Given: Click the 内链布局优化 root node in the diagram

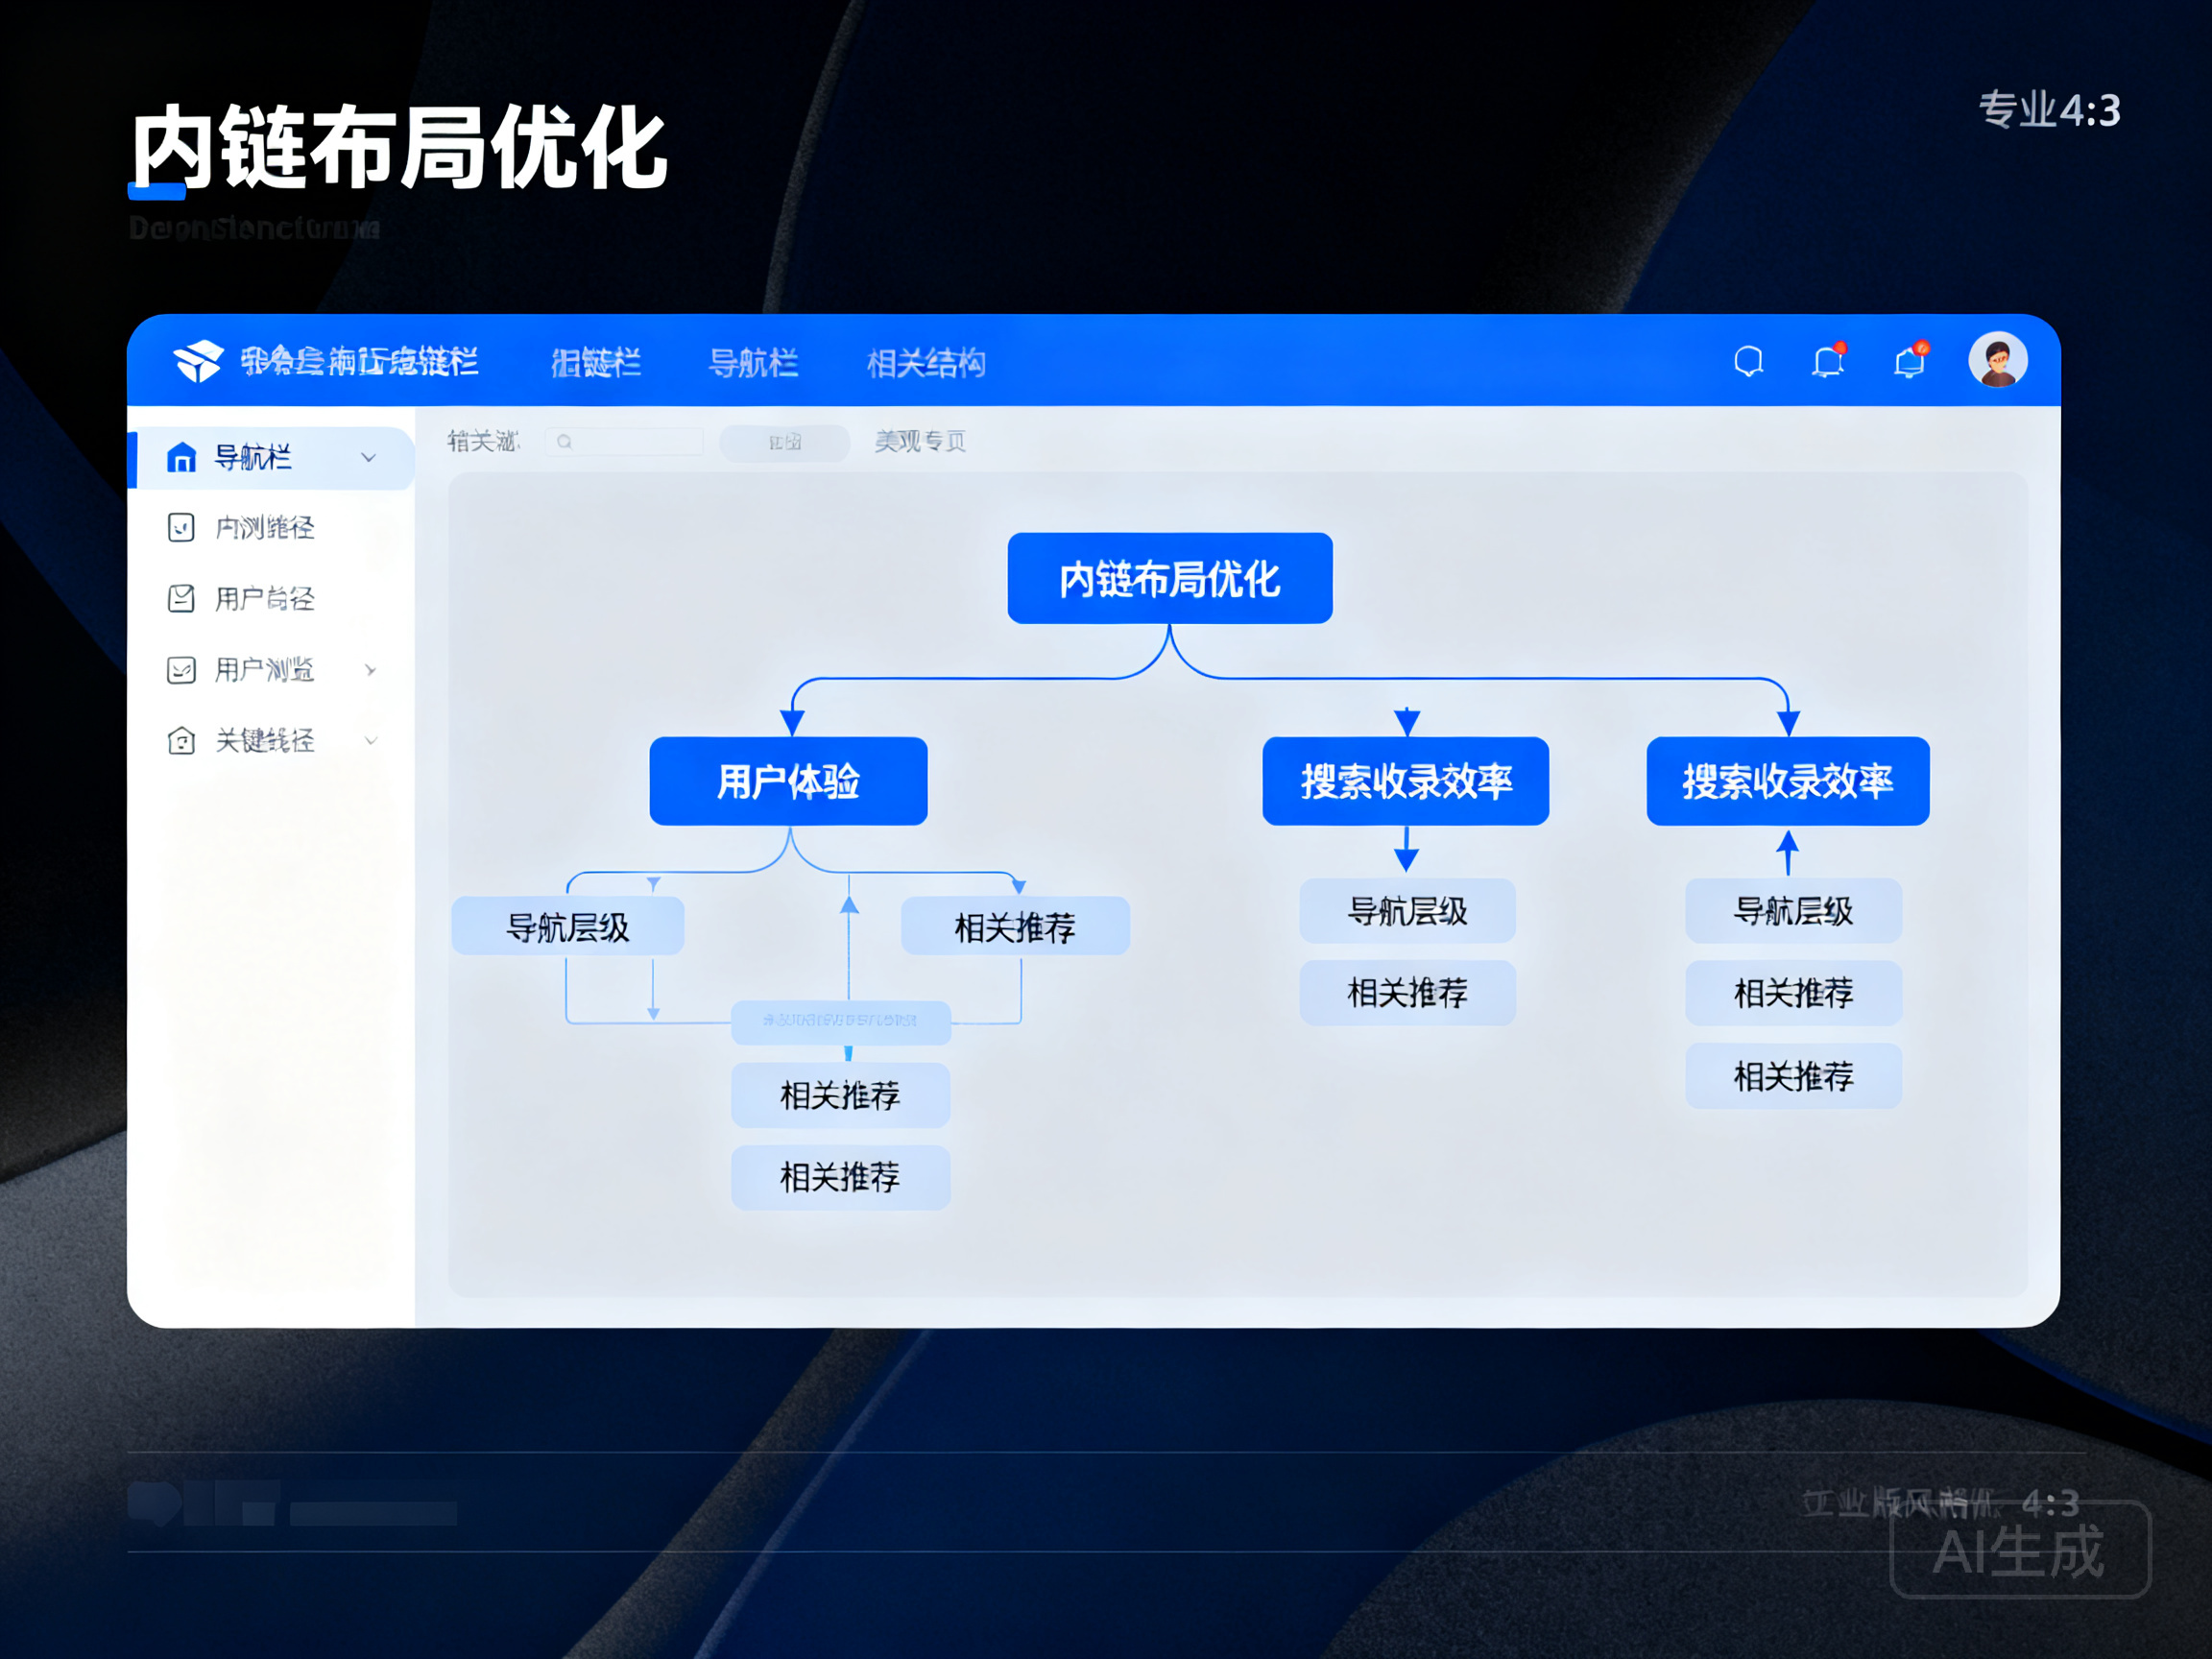Looking at the screenshot, I should click(1169, 578).
